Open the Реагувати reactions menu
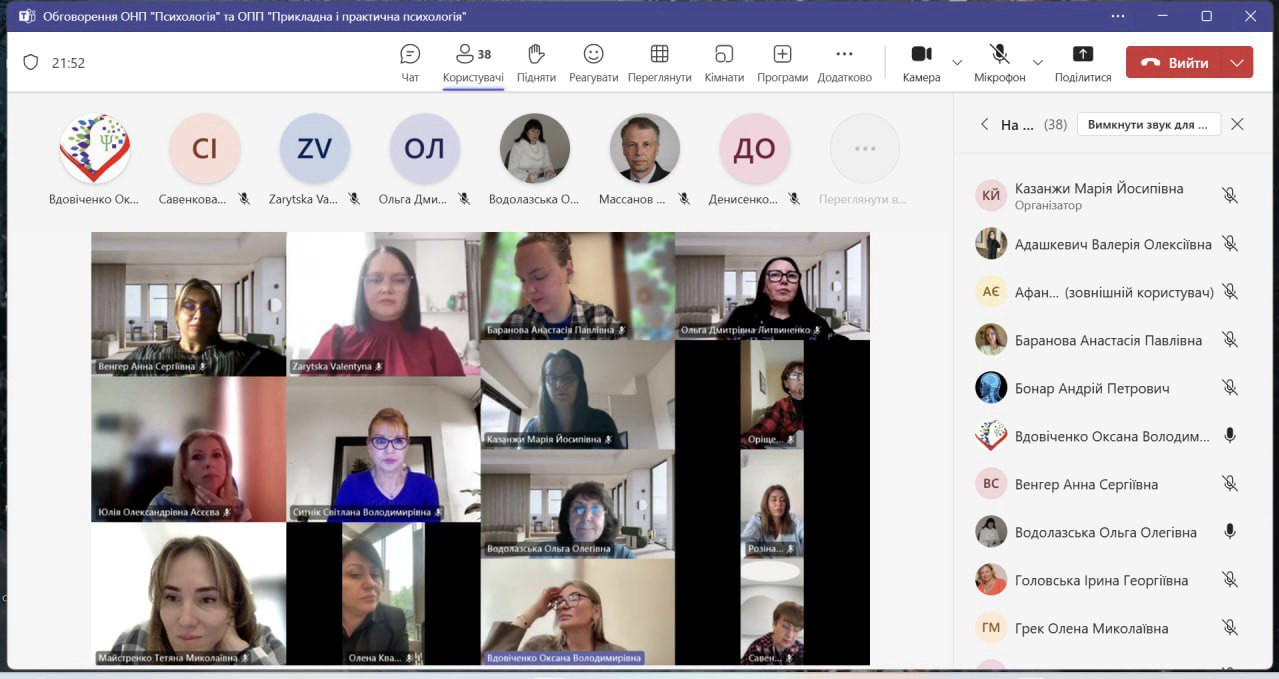Screen dimensions: 1279x679 594,63
